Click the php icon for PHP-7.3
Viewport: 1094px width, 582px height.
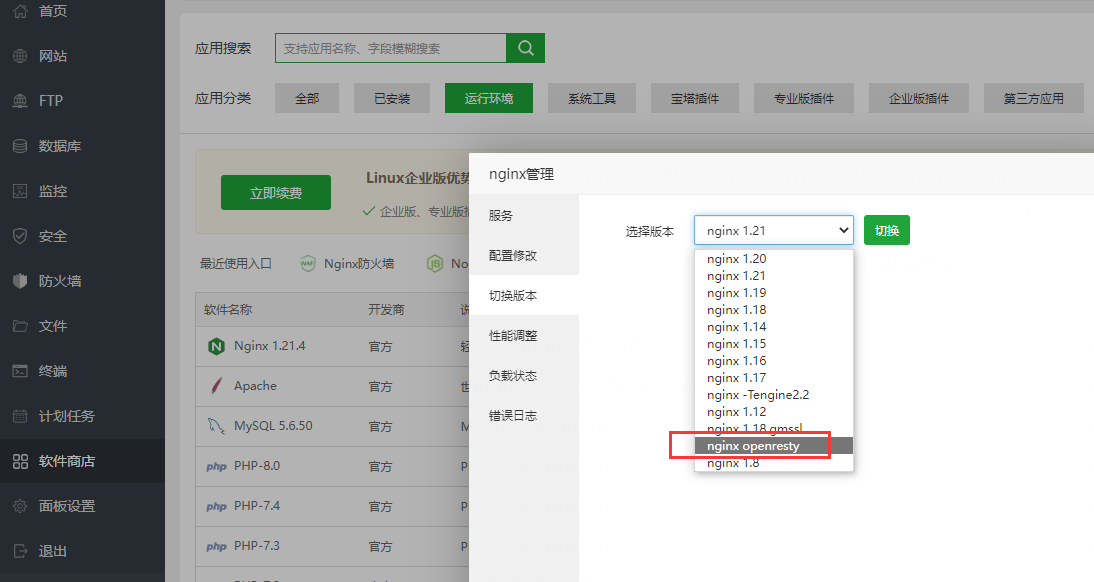[216, 546]
